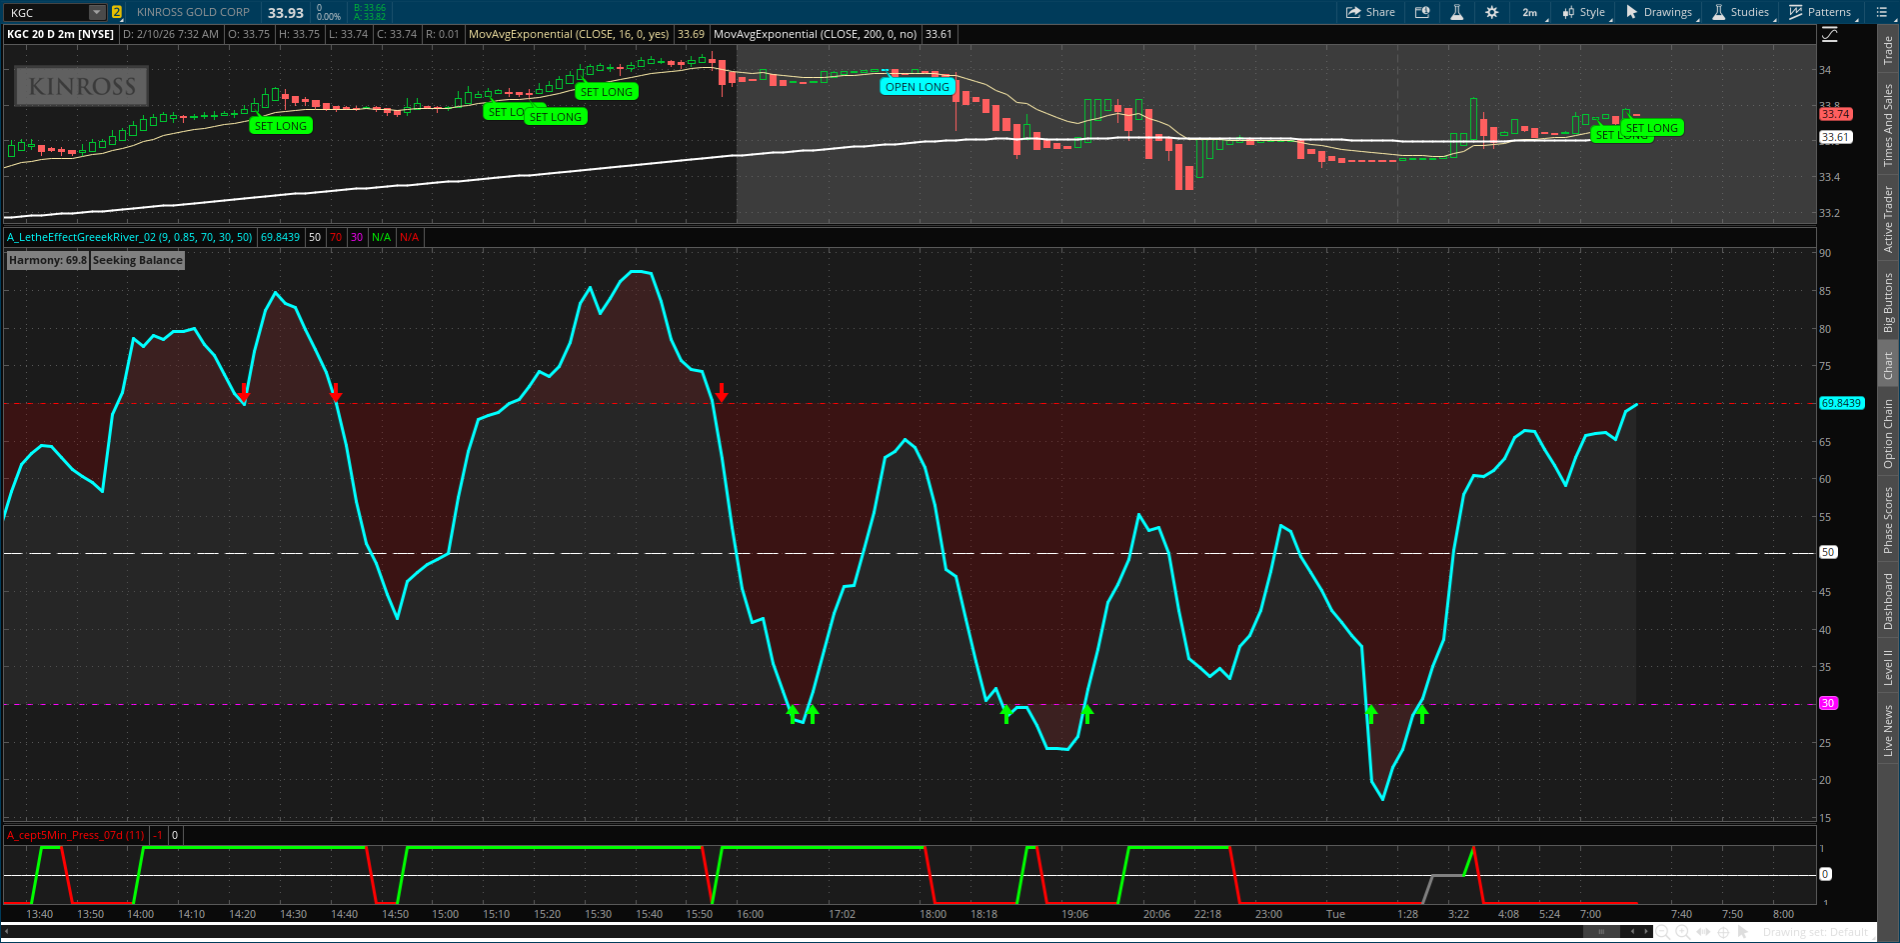Open the list menu icon at top right
Viewport: 1900px width, 943px height.
click(x=1881, y=12)
